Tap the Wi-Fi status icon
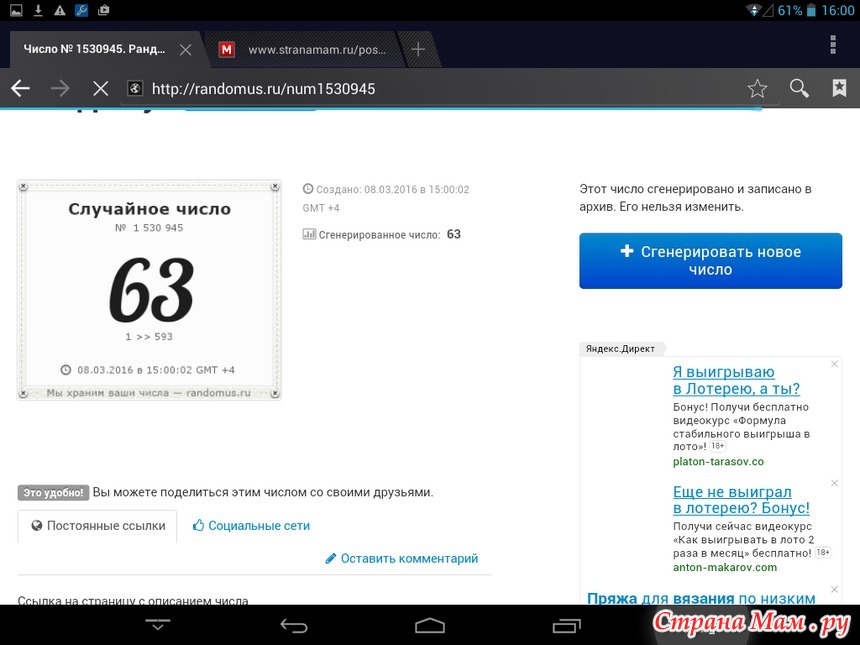860x645 pixels. [x=754, y=10]
